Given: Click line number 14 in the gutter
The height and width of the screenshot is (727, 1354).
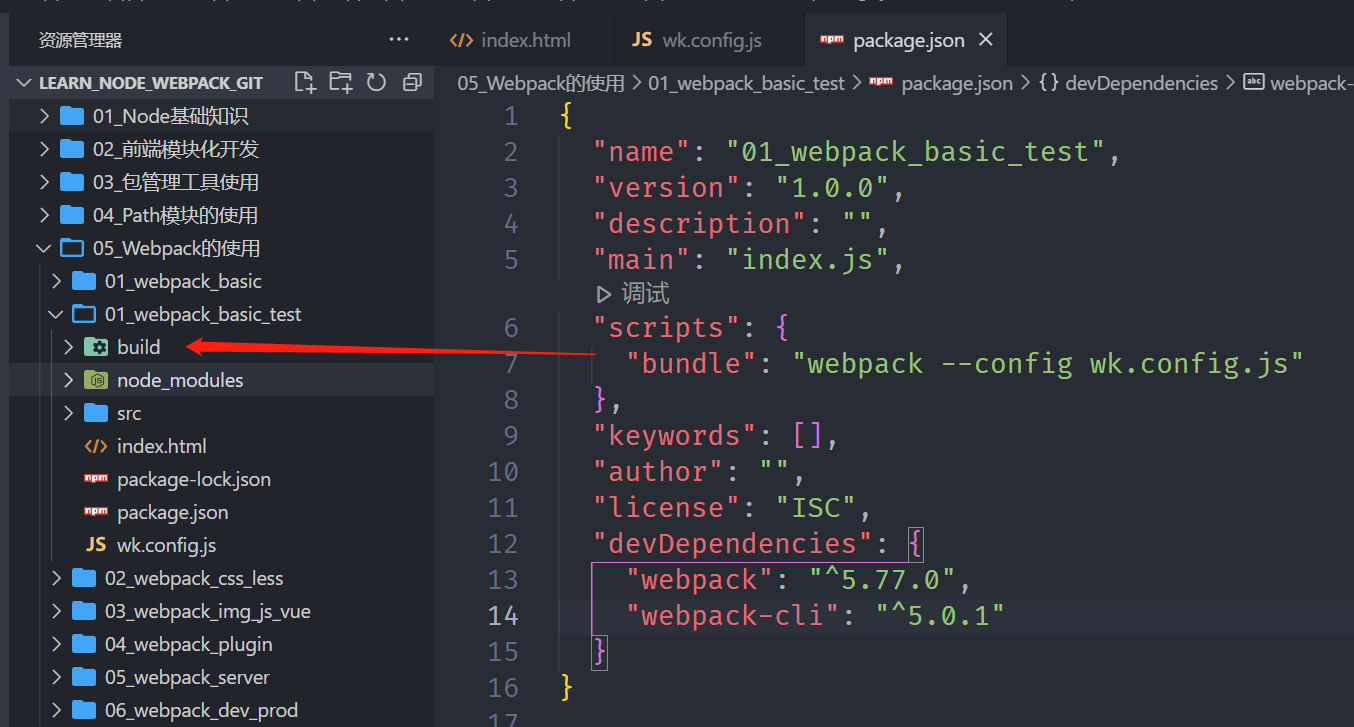Looking at the screenshot, I should tap(503, 615).
